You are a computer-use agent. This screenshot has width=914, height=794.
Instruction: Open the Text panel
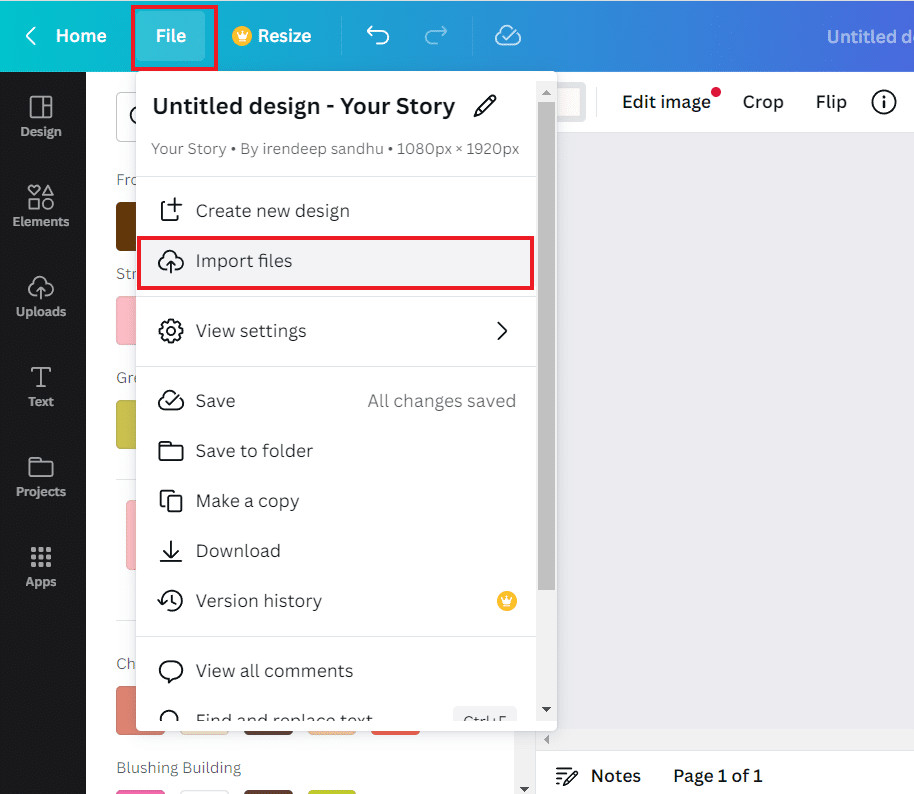41,387
